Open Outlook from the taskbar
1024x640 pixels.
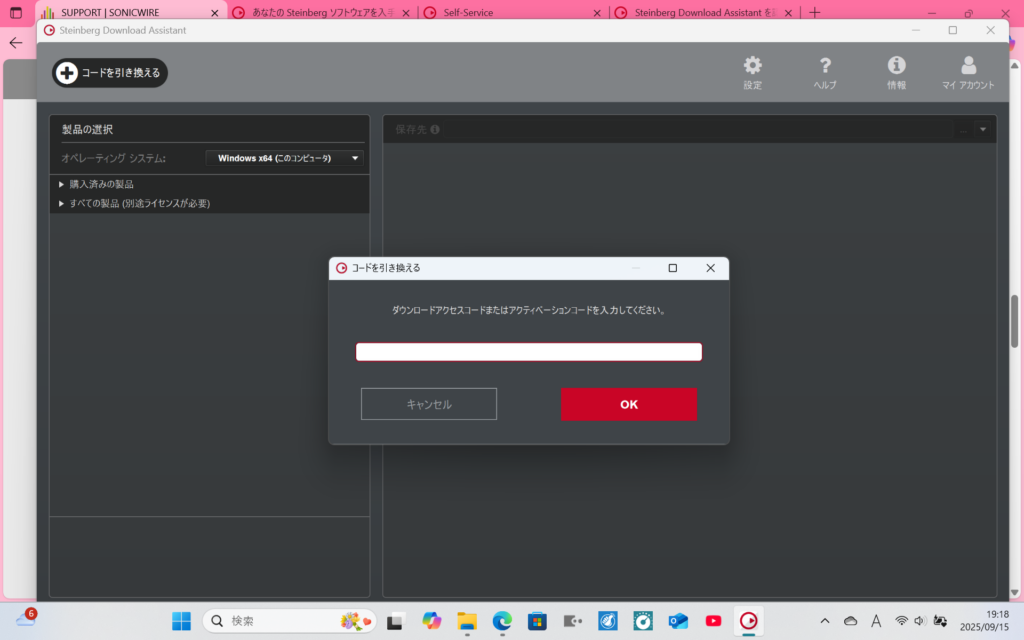(x=678, y=621)
